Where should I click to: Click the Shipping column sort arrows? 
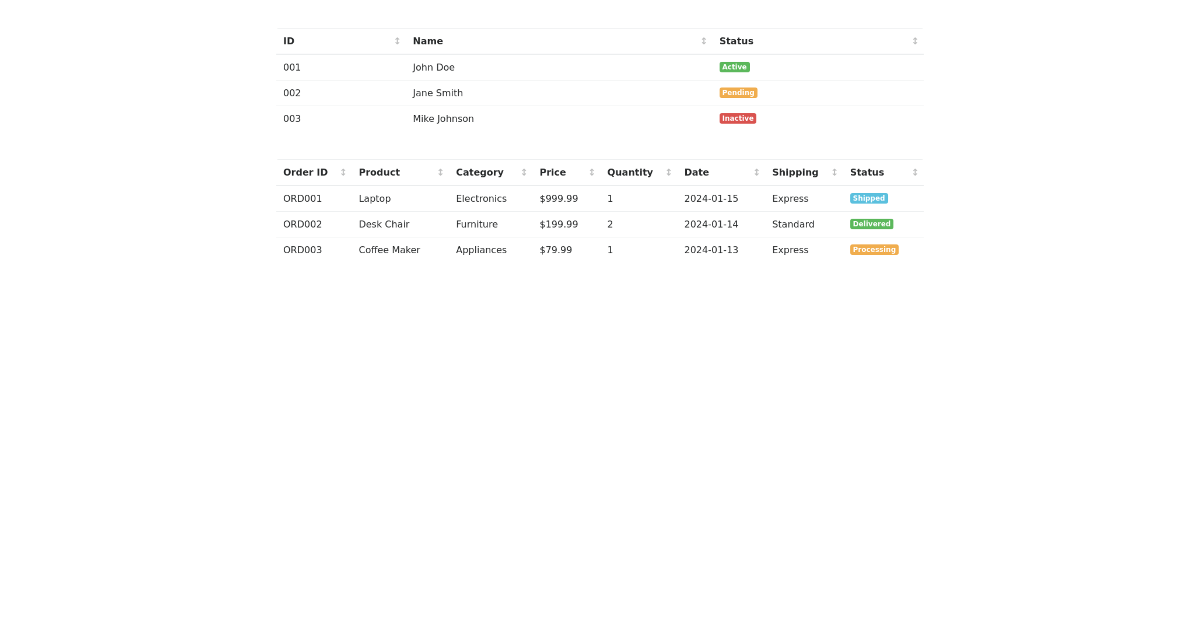tap(833, 172)
